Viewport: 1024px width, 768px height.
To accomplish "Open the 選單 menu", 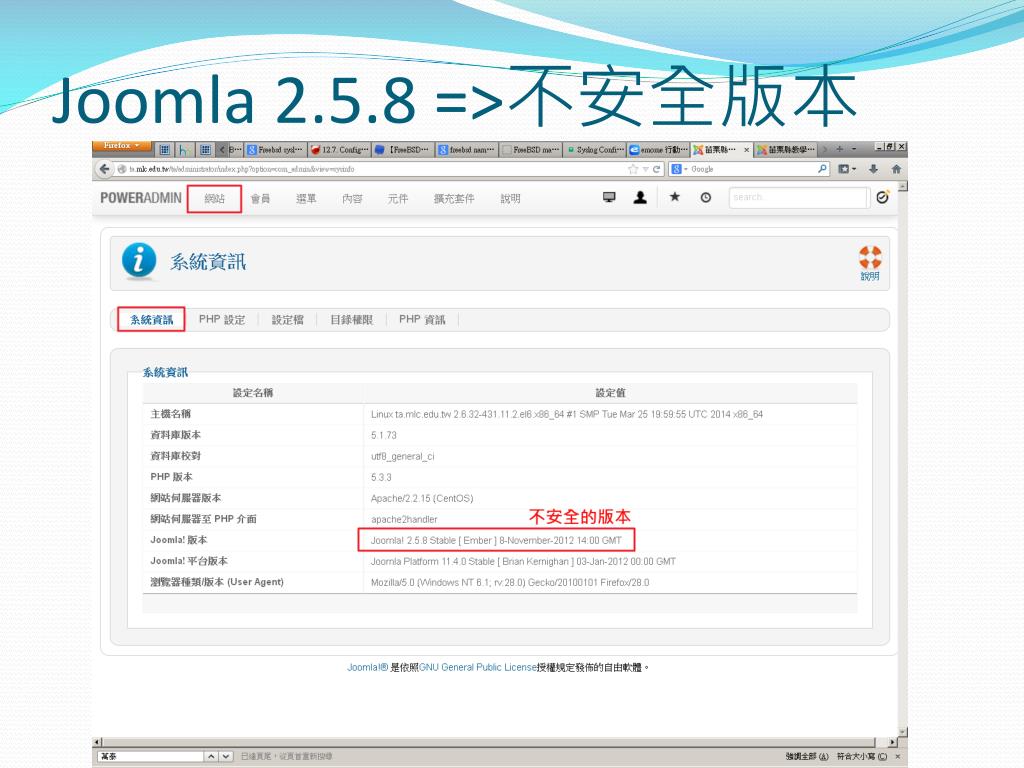I will click(306, 199).
